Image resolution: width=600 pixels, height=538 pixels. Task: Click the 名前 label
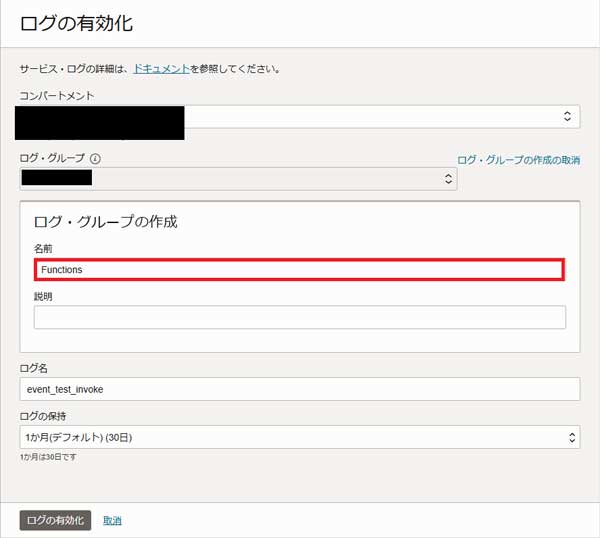coord(43,249)
